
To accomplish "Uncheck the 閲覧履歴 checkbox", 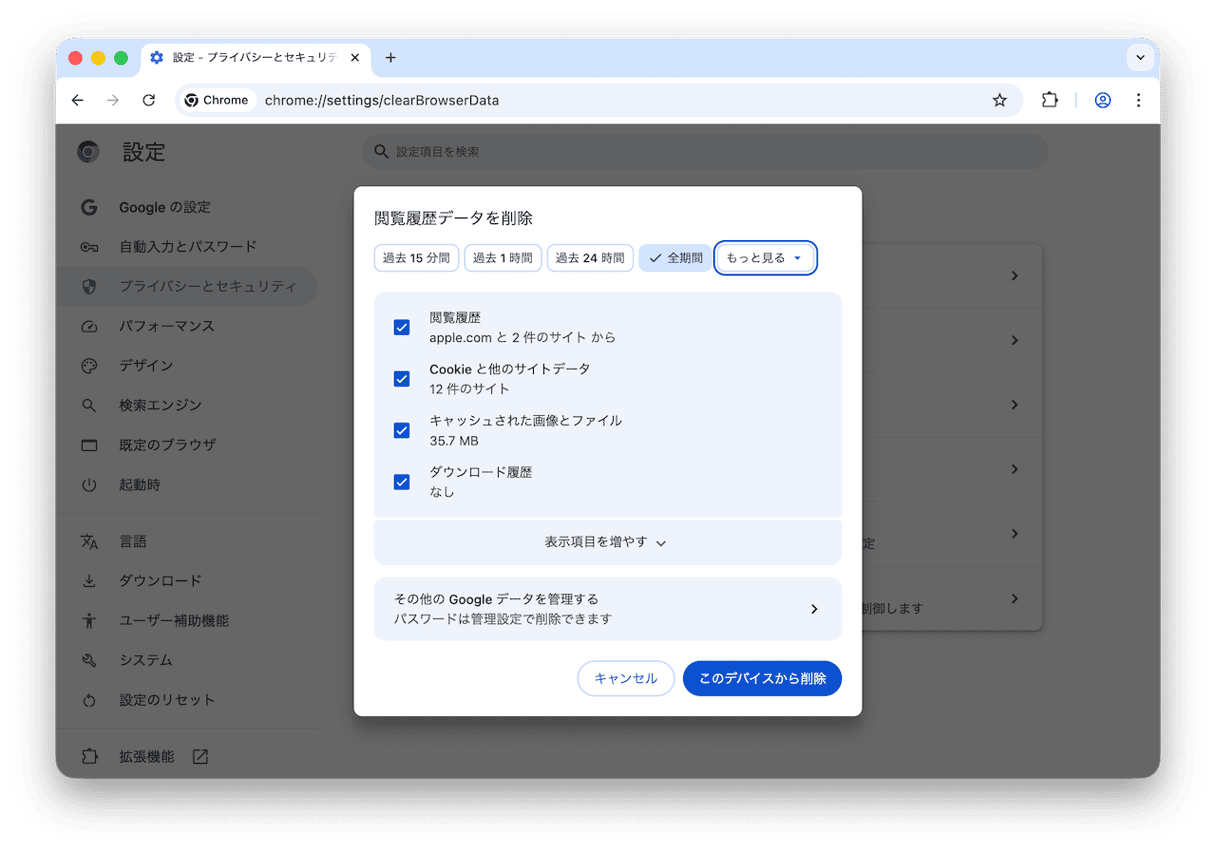I will tap(402, 327).
